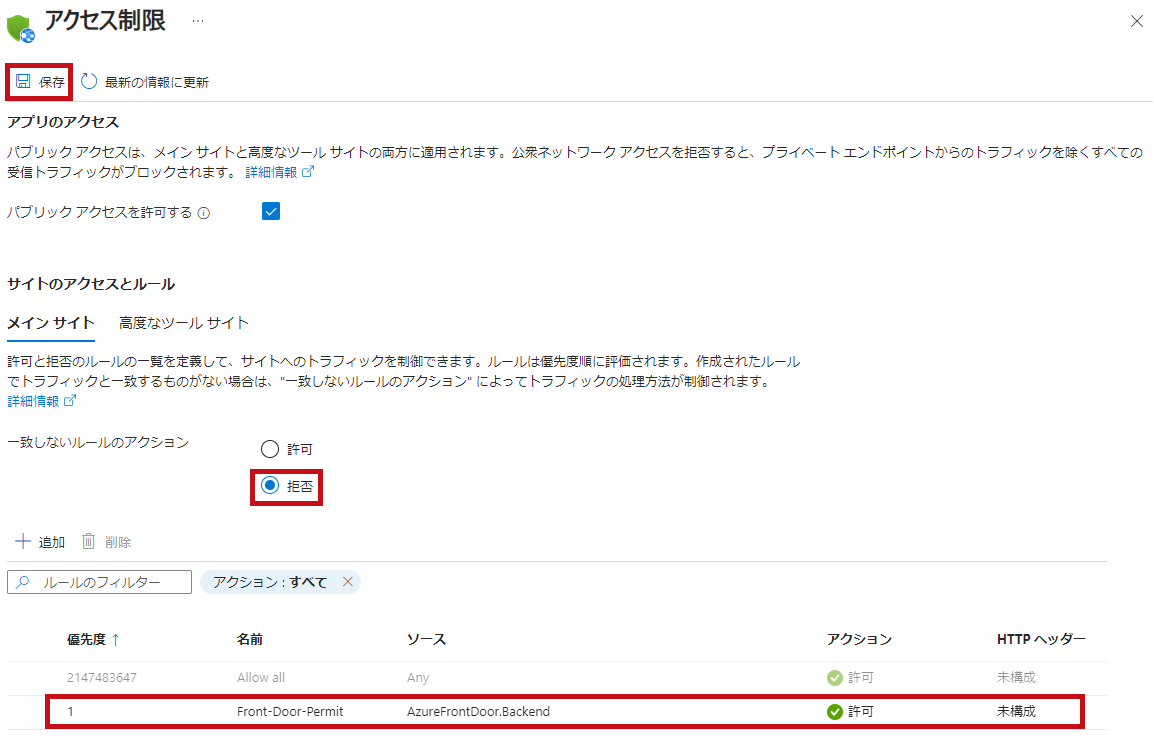Viewport: 1154px width, 737px height.
Task: Click the 削除 delete button
Action: (x=106, y=542)
